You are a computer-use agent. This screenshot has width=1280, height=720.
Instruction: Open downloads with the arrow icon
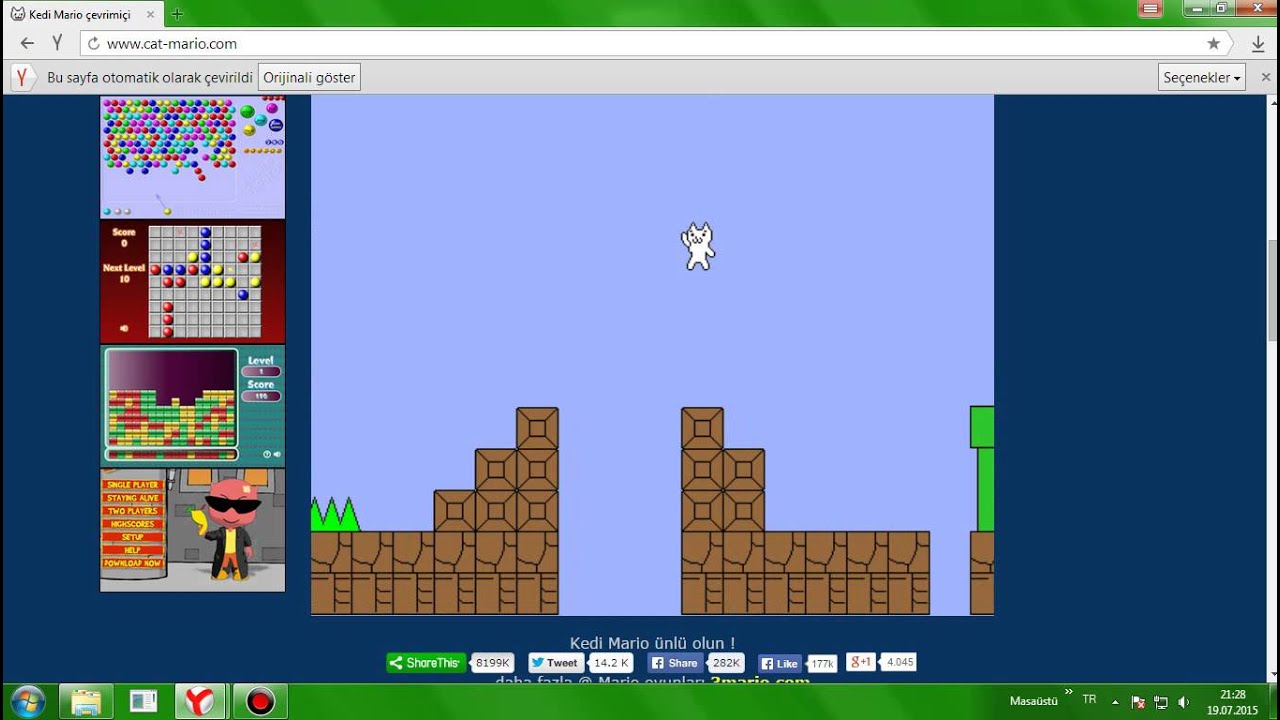(1258, 43)
